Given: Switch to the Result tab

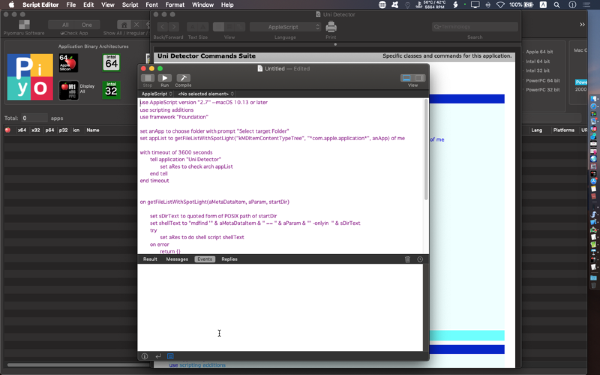Looking at the screenshot, I should click(150, 259).
